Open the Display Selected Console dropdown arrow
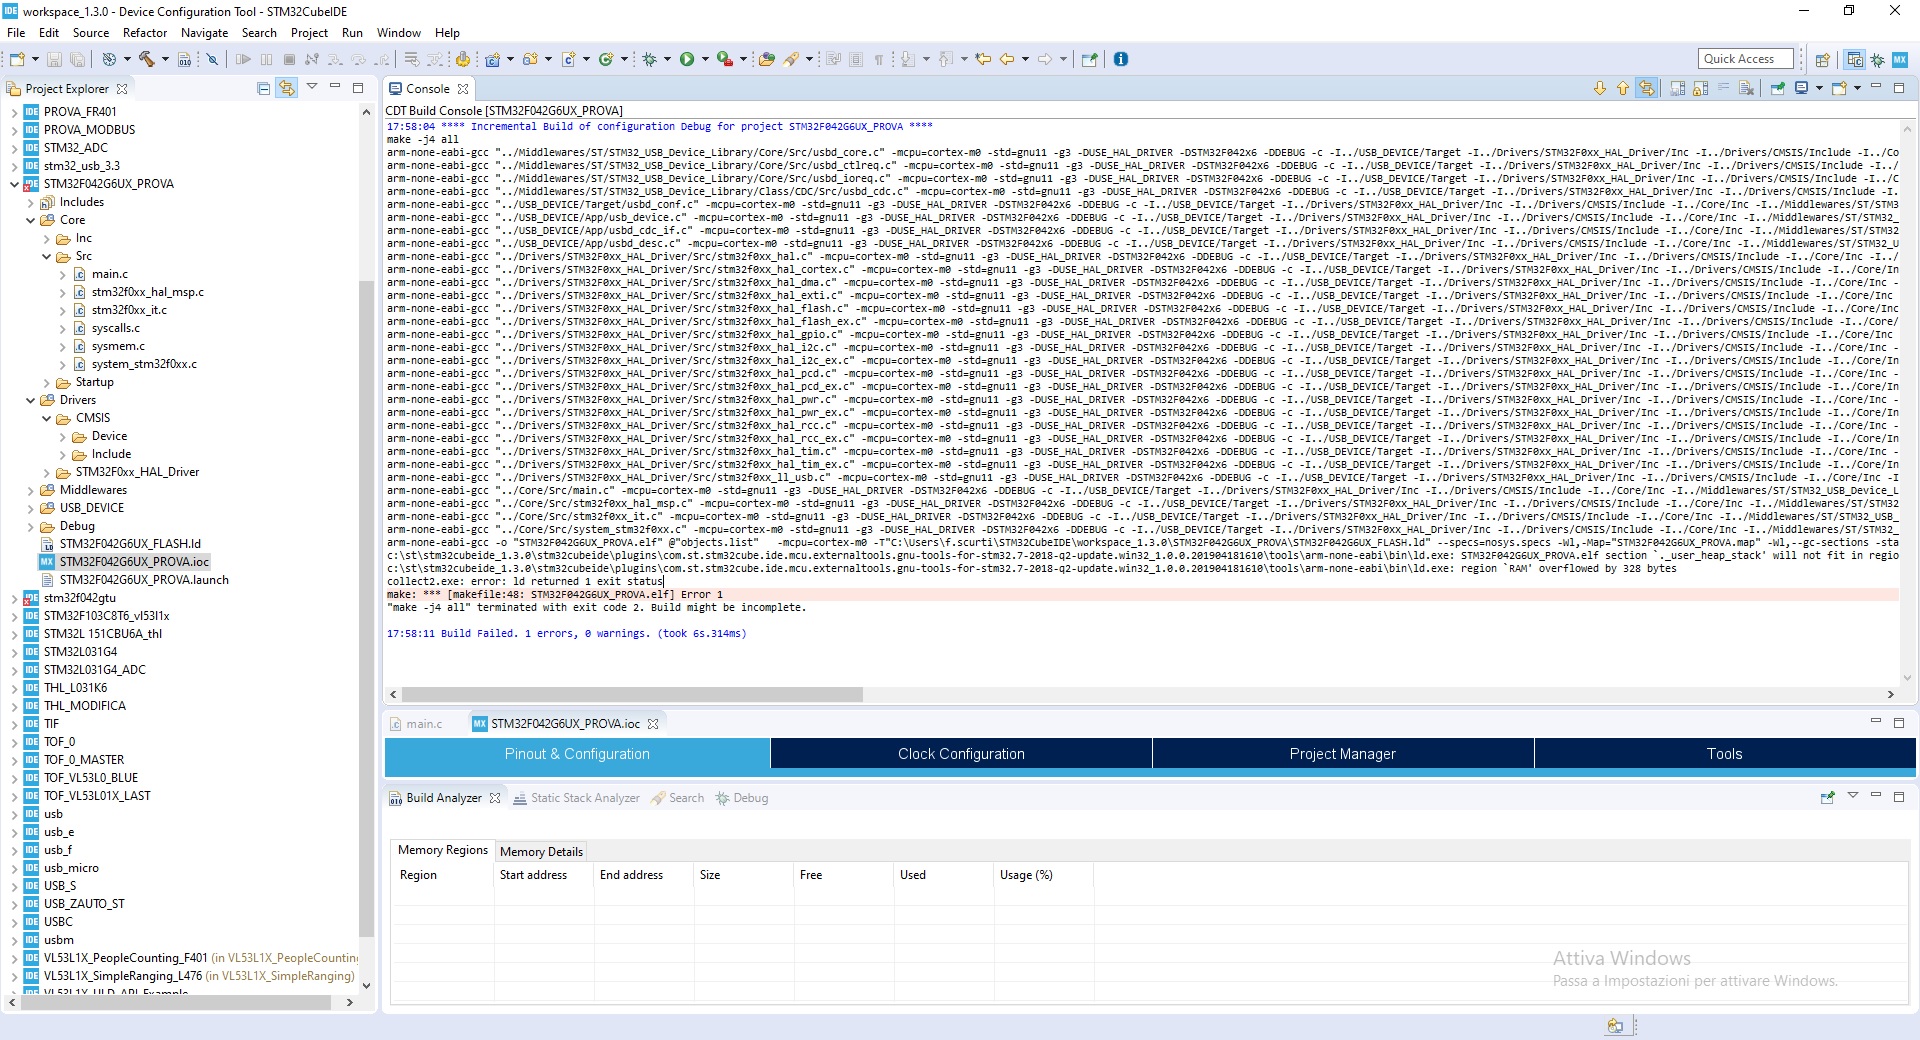The width and height of the screenshot is (1920, 1040). click(1819, 88)
